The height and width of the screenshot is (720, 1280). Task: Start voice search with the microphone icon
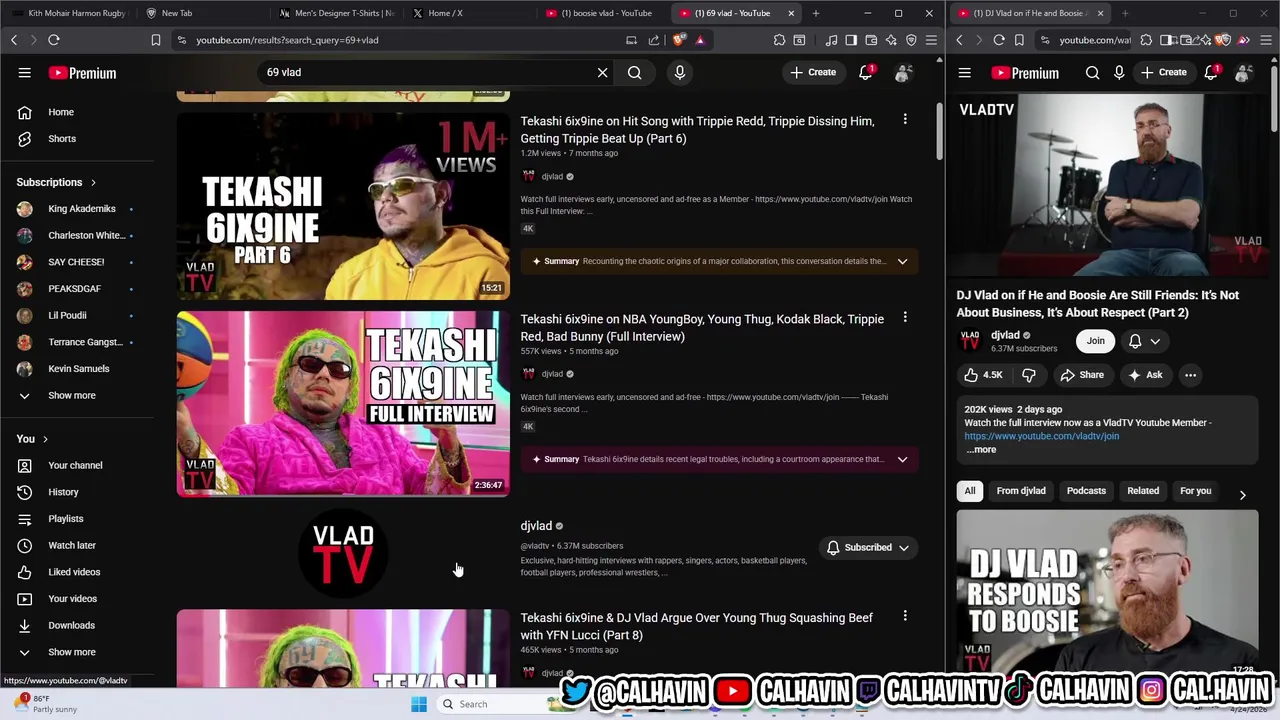(679, 72)
